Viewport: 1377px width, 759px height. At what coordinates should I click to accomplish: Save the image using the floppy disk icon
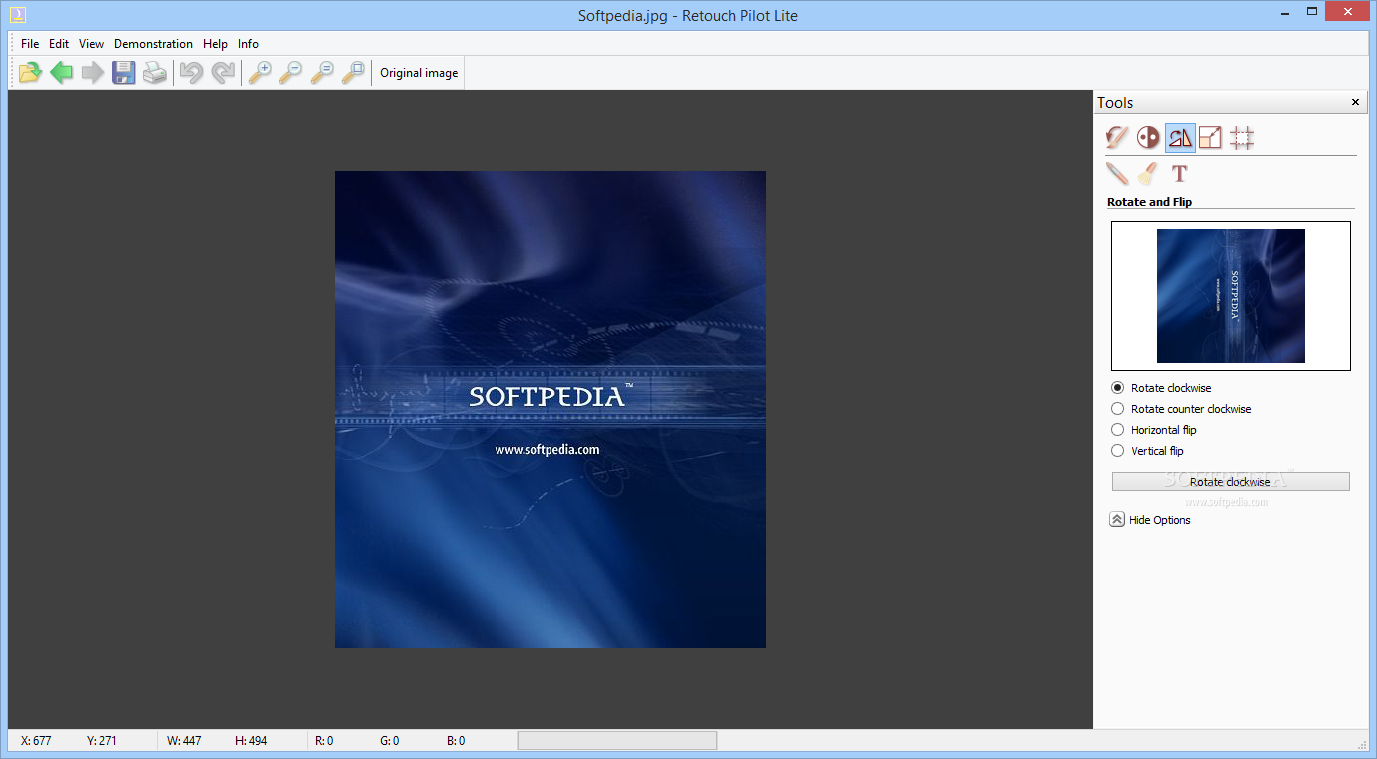click(123, 72)
